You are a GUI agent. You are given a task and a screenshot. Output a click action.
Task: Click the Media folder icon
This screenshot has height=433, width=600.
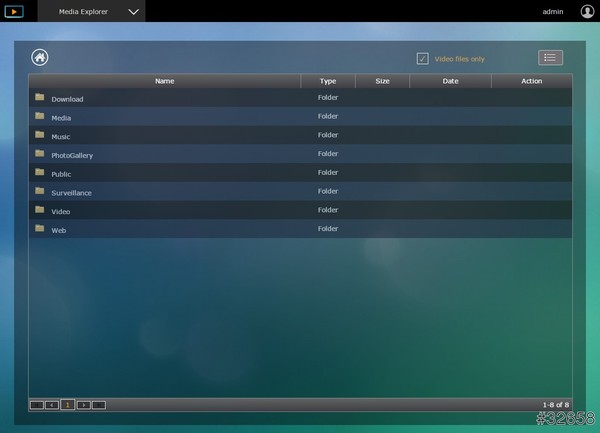pyautogui.click(x=40, y=116)
